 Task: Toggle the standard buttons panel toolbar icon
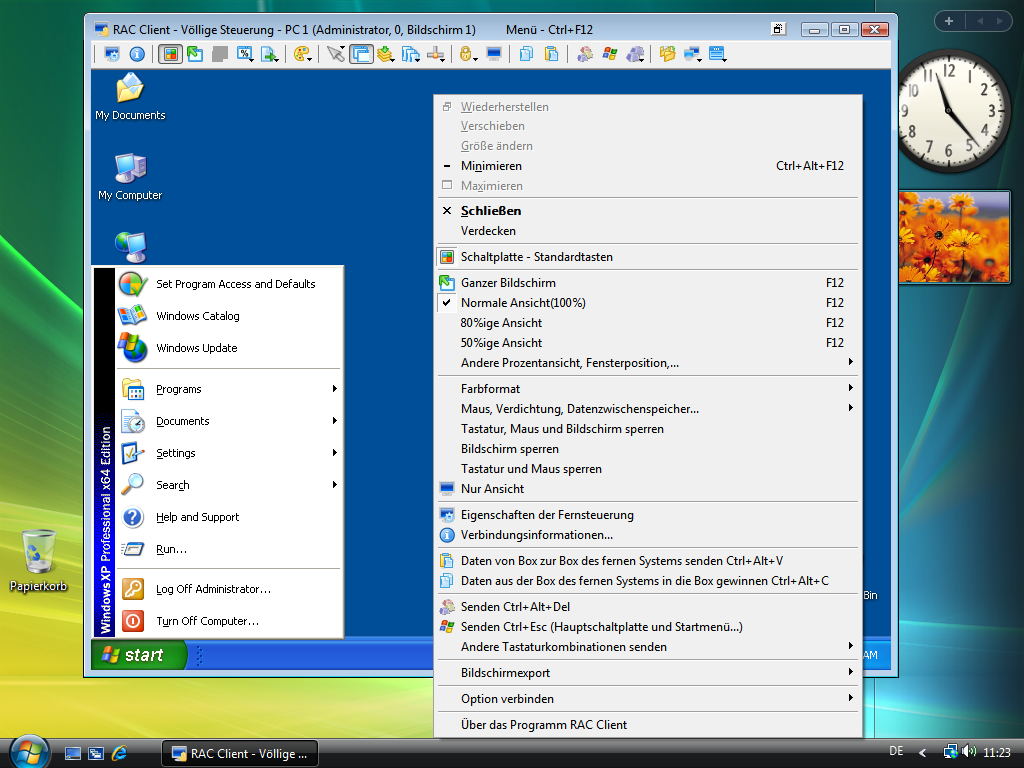(170, 54)
